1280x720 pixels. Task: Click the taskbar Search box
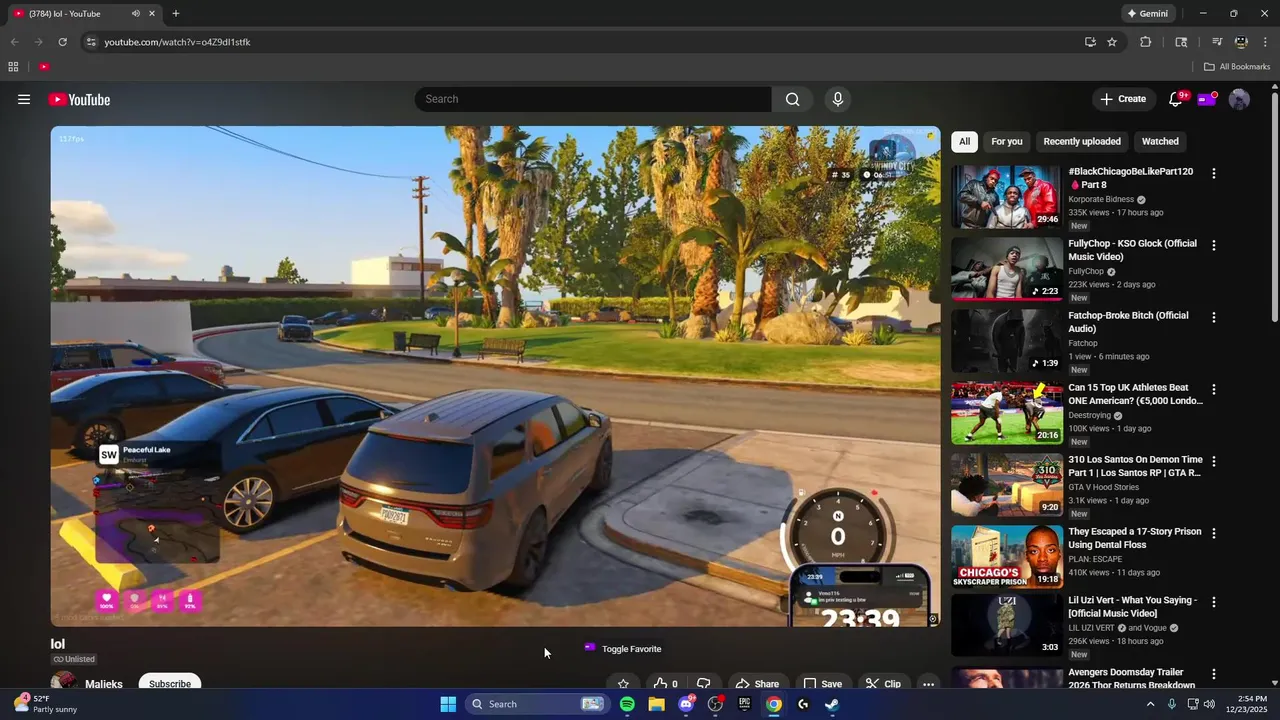[x=537, y=704]
